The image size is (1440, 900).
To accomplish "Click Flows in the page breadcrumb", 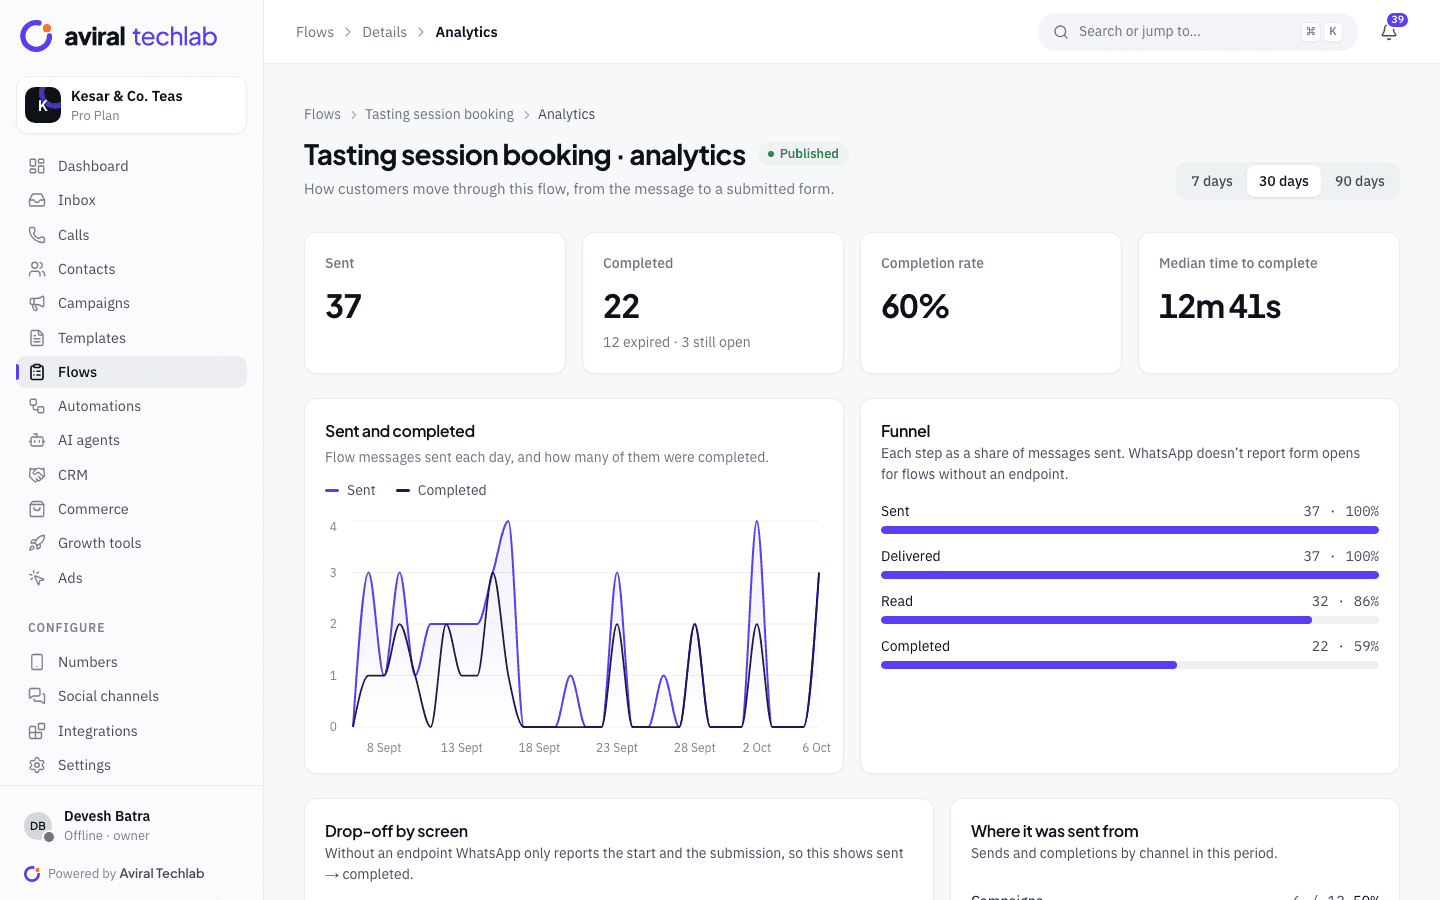I will click(322, 114).
